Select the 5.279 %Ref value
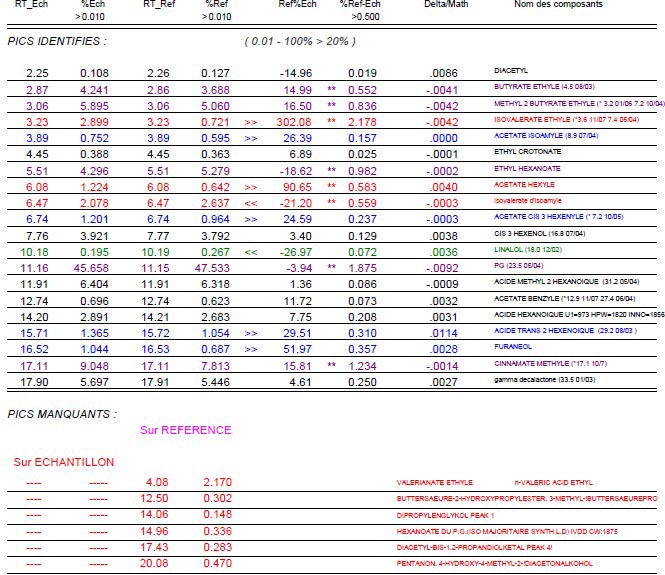Screen dimensions: 665x575 pyautogui.click(x=215, y=171)
